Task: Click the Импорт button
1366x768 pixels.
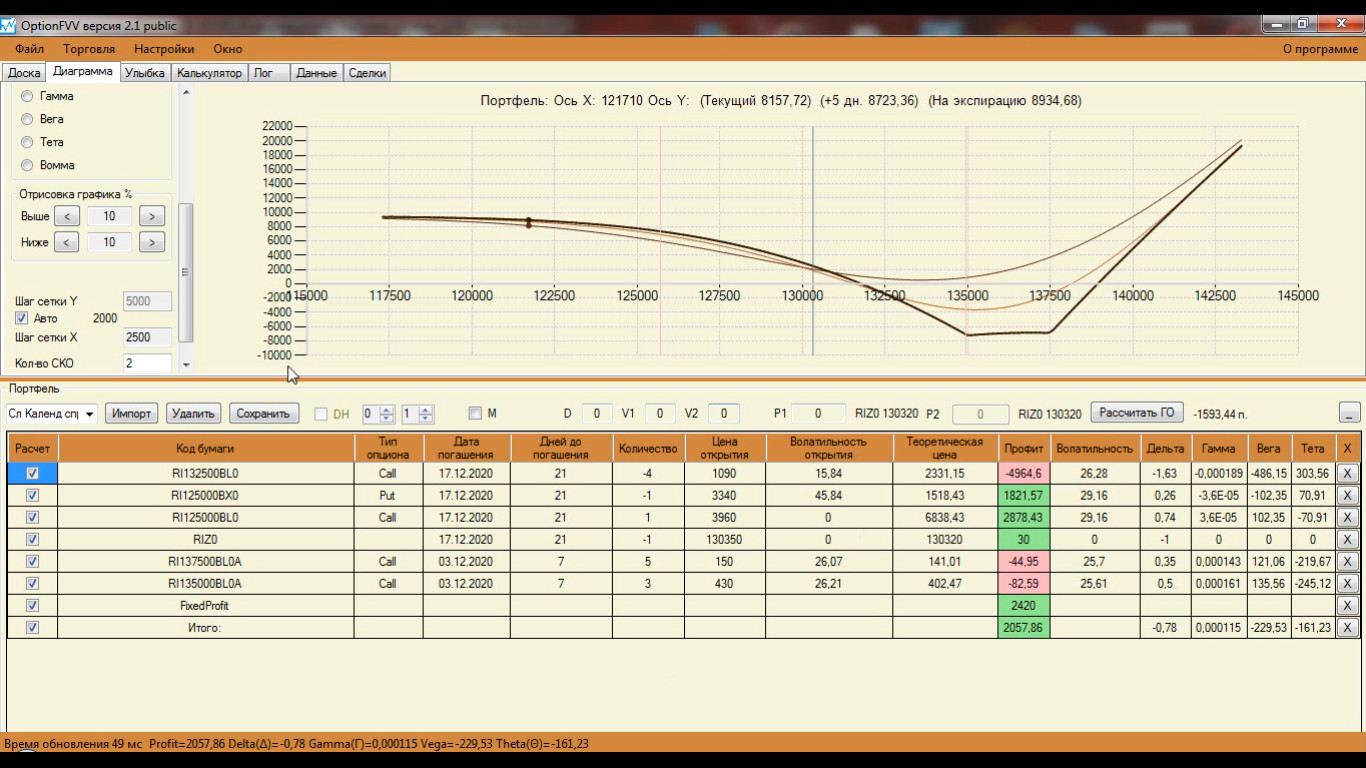Action: pyautogui.click(x=132, y=413)
